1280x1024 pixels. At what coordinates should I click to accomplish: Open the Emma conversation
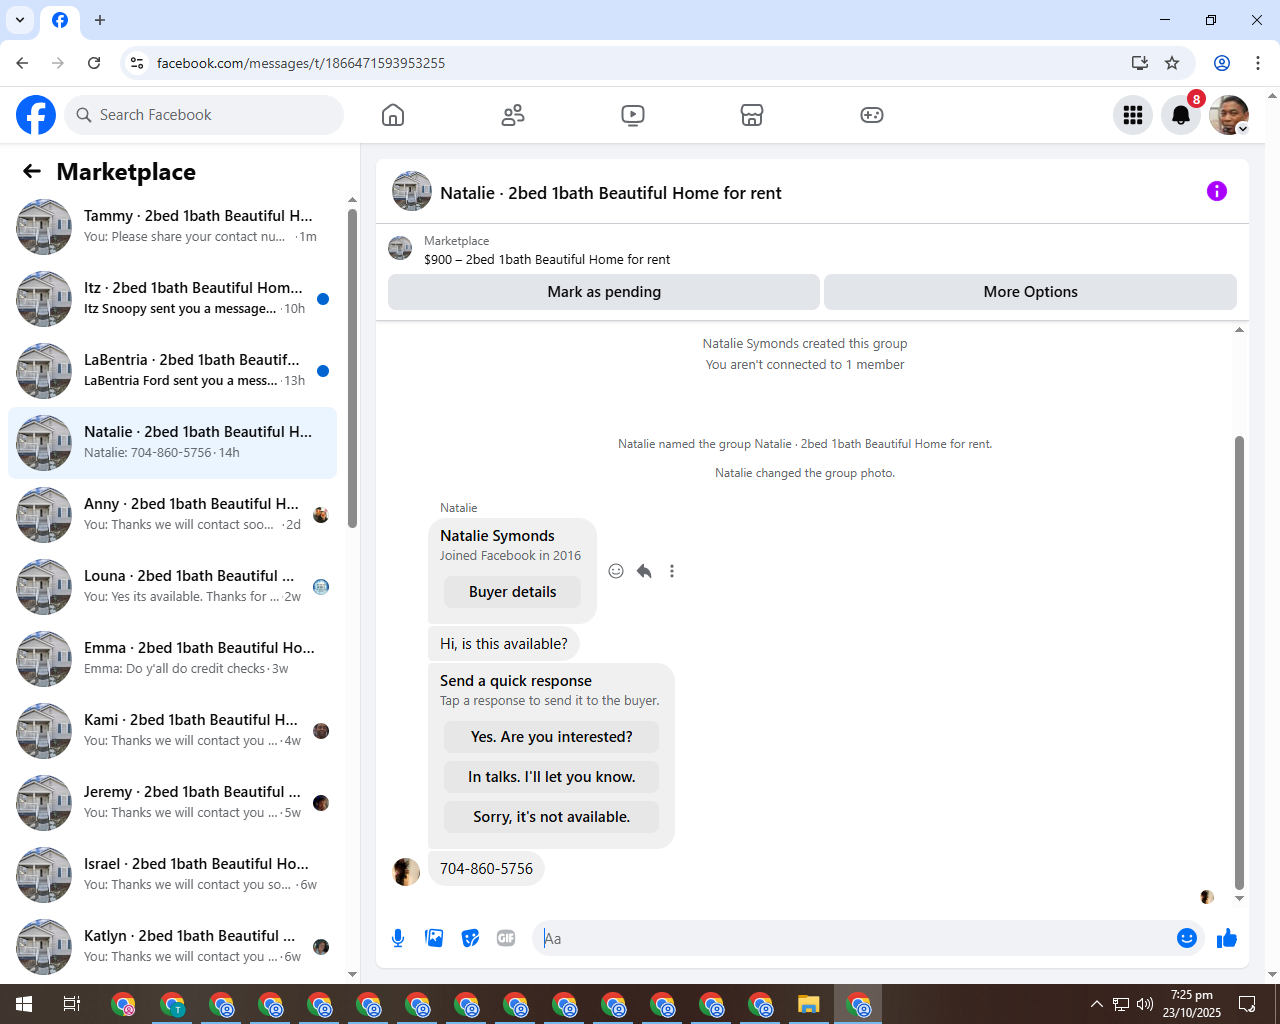172,659
